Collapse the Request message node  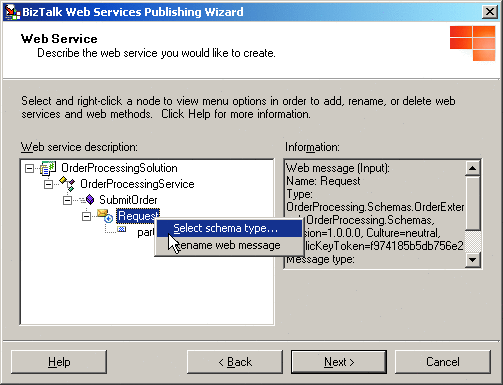(x=86, y=216)
